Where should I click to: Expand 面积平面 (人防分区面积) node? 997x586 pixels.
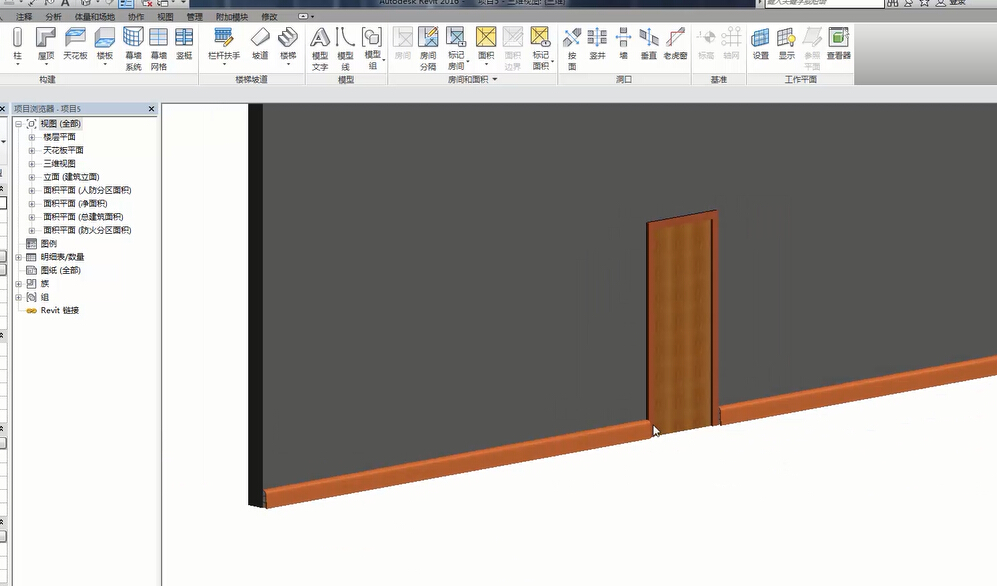pos(31,191)
